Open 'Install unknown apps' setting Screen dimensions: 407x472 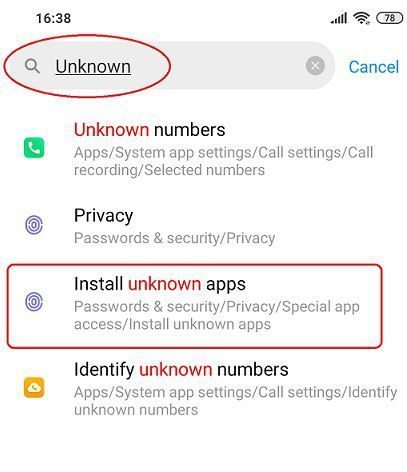(195, 306)
